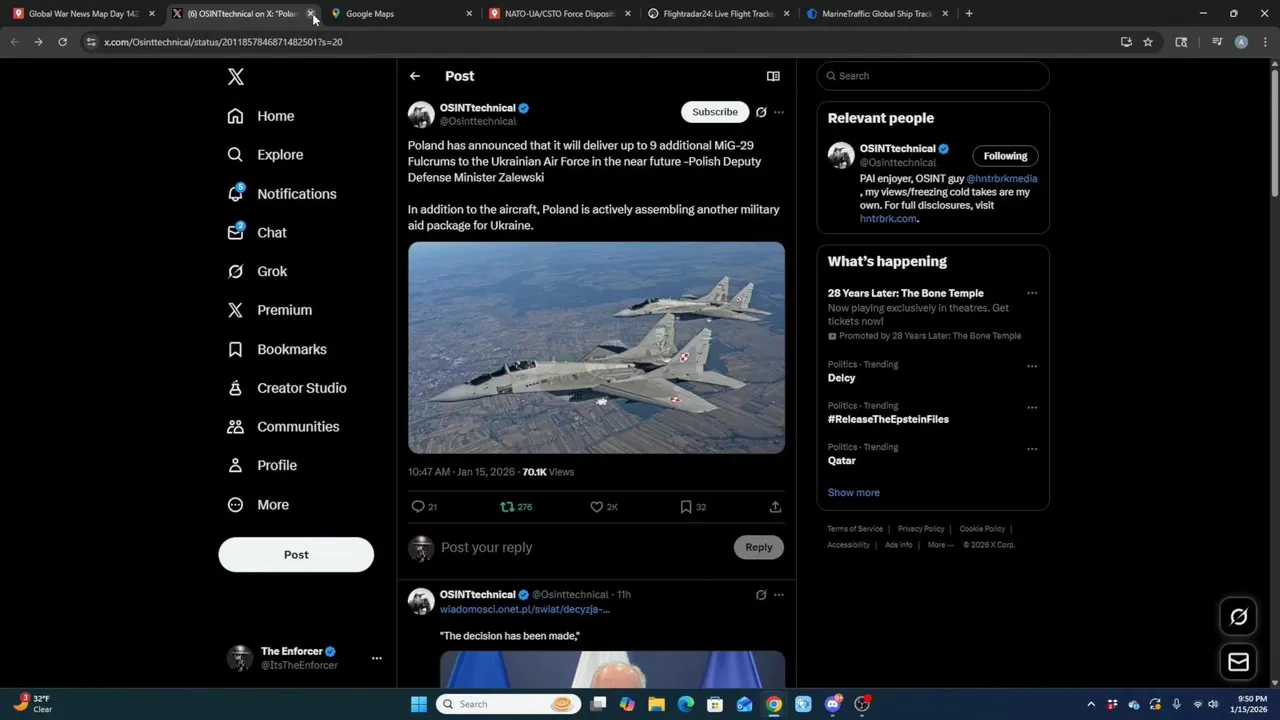Repost the tweet with 276 reposts
The height and width of the screenshot is (720, 1280).
tap(516, 507)
